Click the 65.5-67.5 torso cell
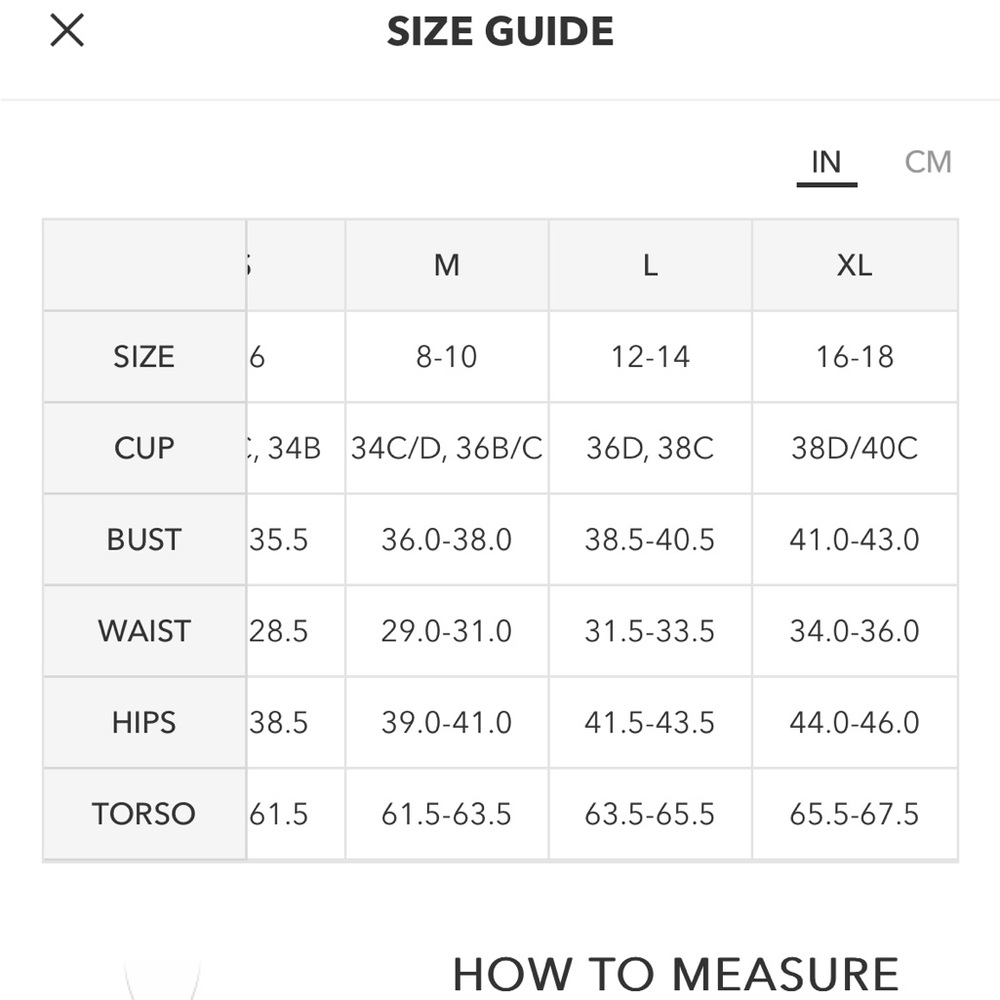This screenshot has height=1000, width=1000. click(855, 814)
